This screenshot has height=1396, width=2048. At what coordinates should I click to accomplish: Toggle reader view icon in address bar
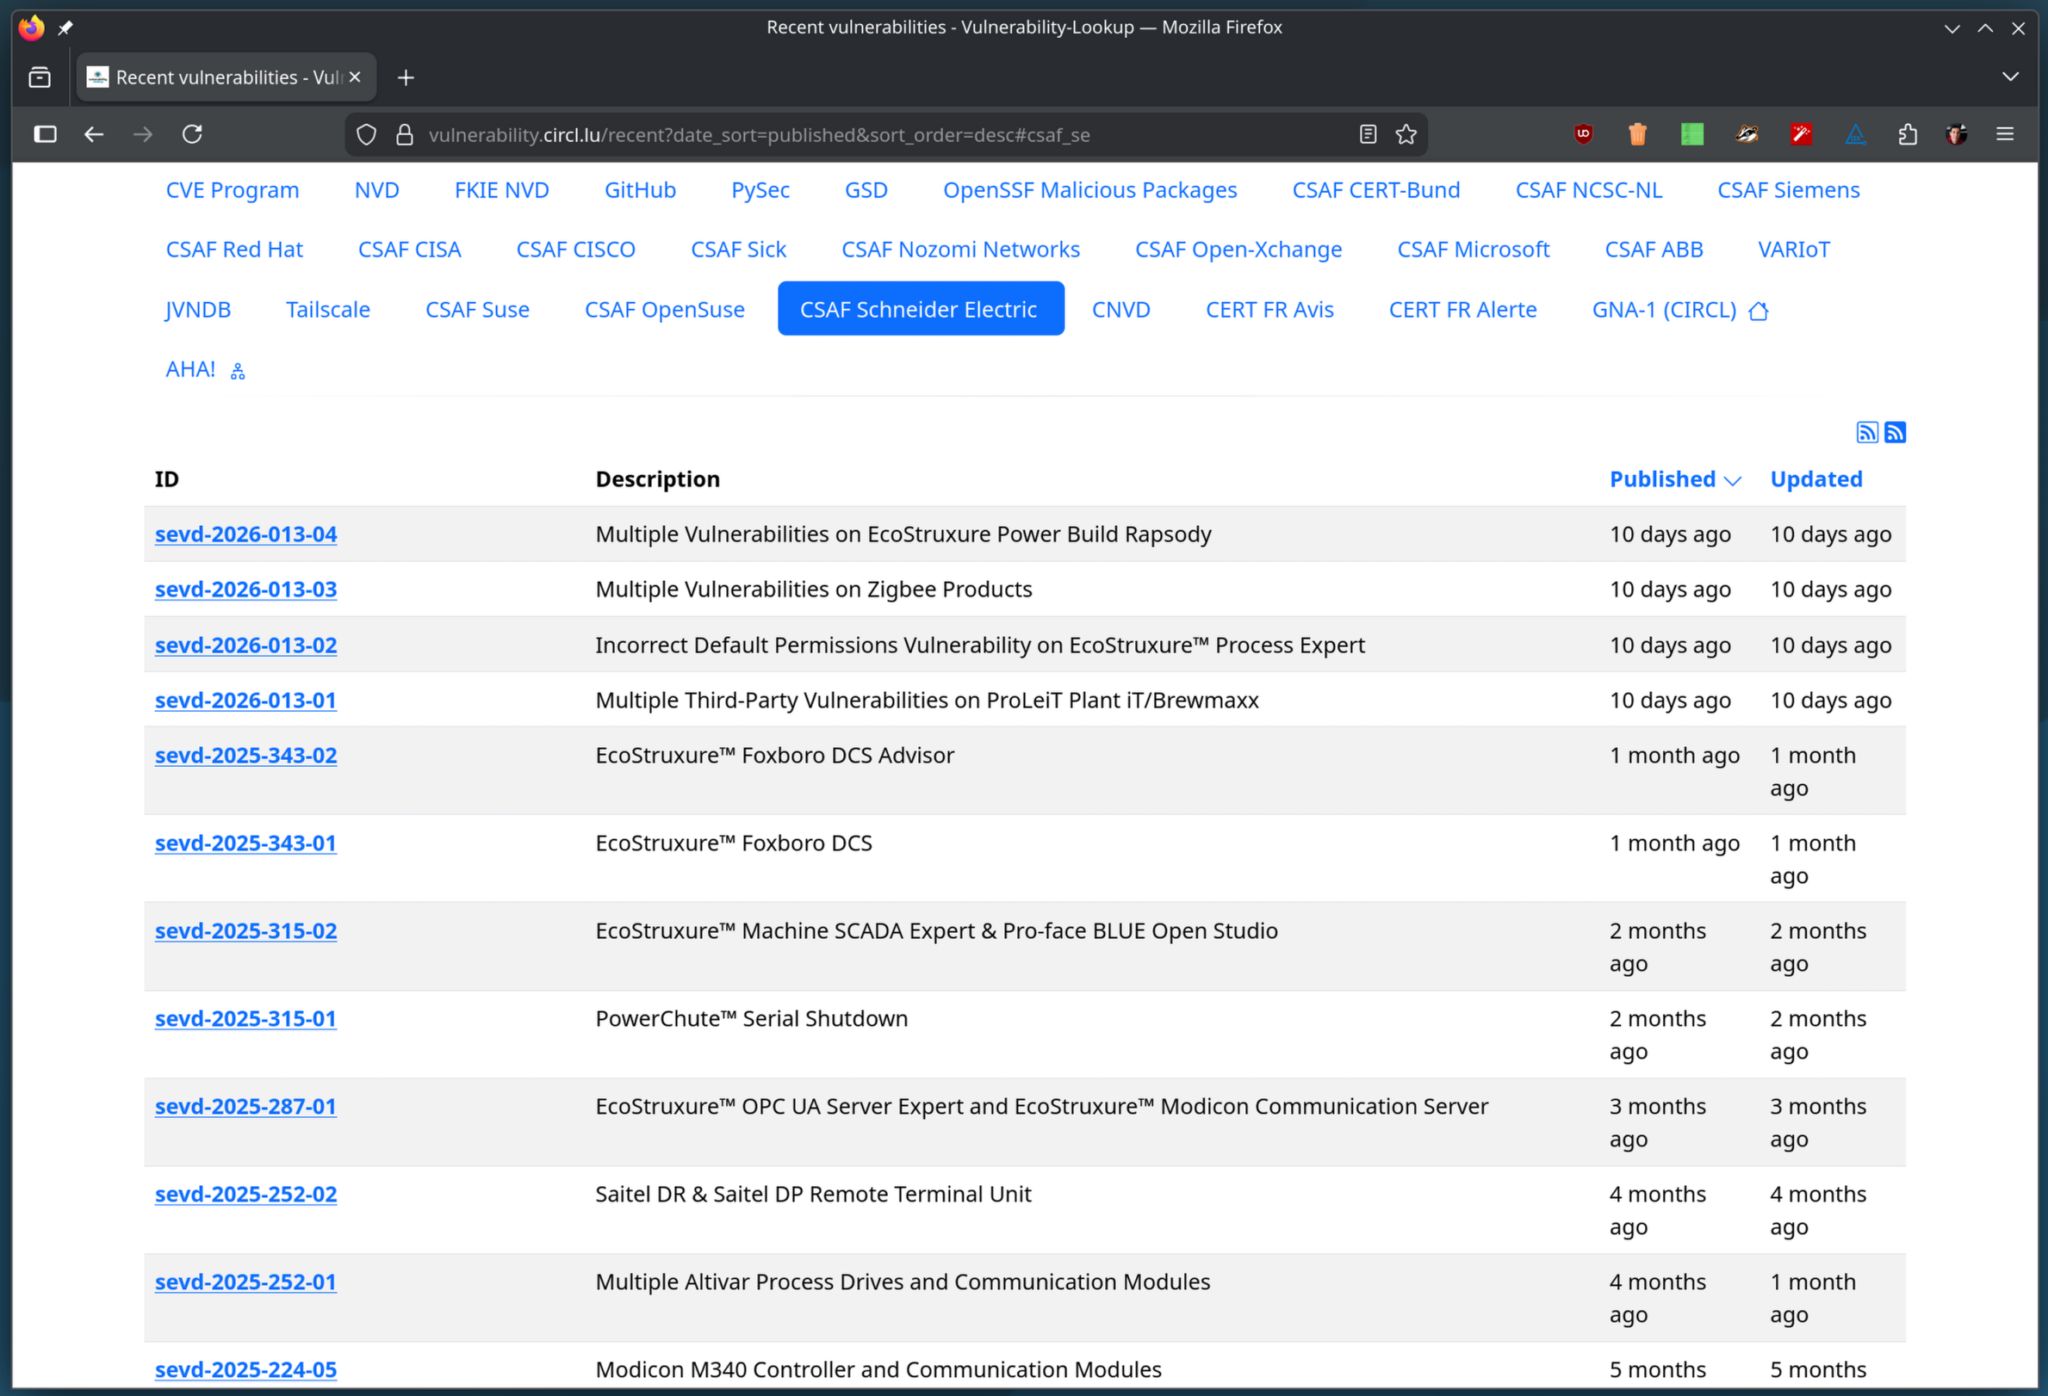tap(1368, 134)
